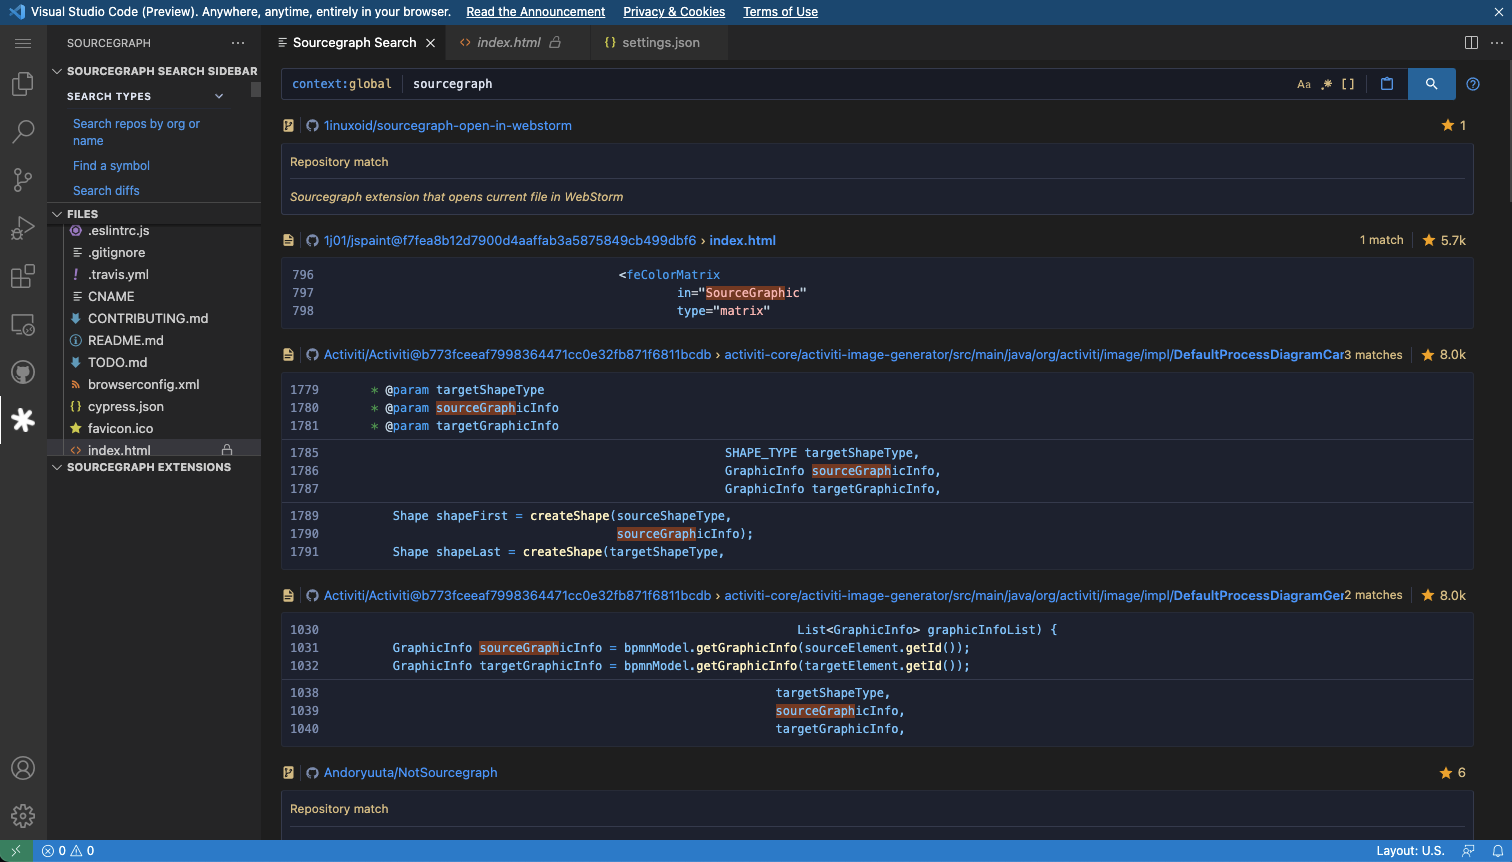Viewport: 1512px width, 862px height.
Task: Open the Accounts menu icon
Action: tap(23, 768)
